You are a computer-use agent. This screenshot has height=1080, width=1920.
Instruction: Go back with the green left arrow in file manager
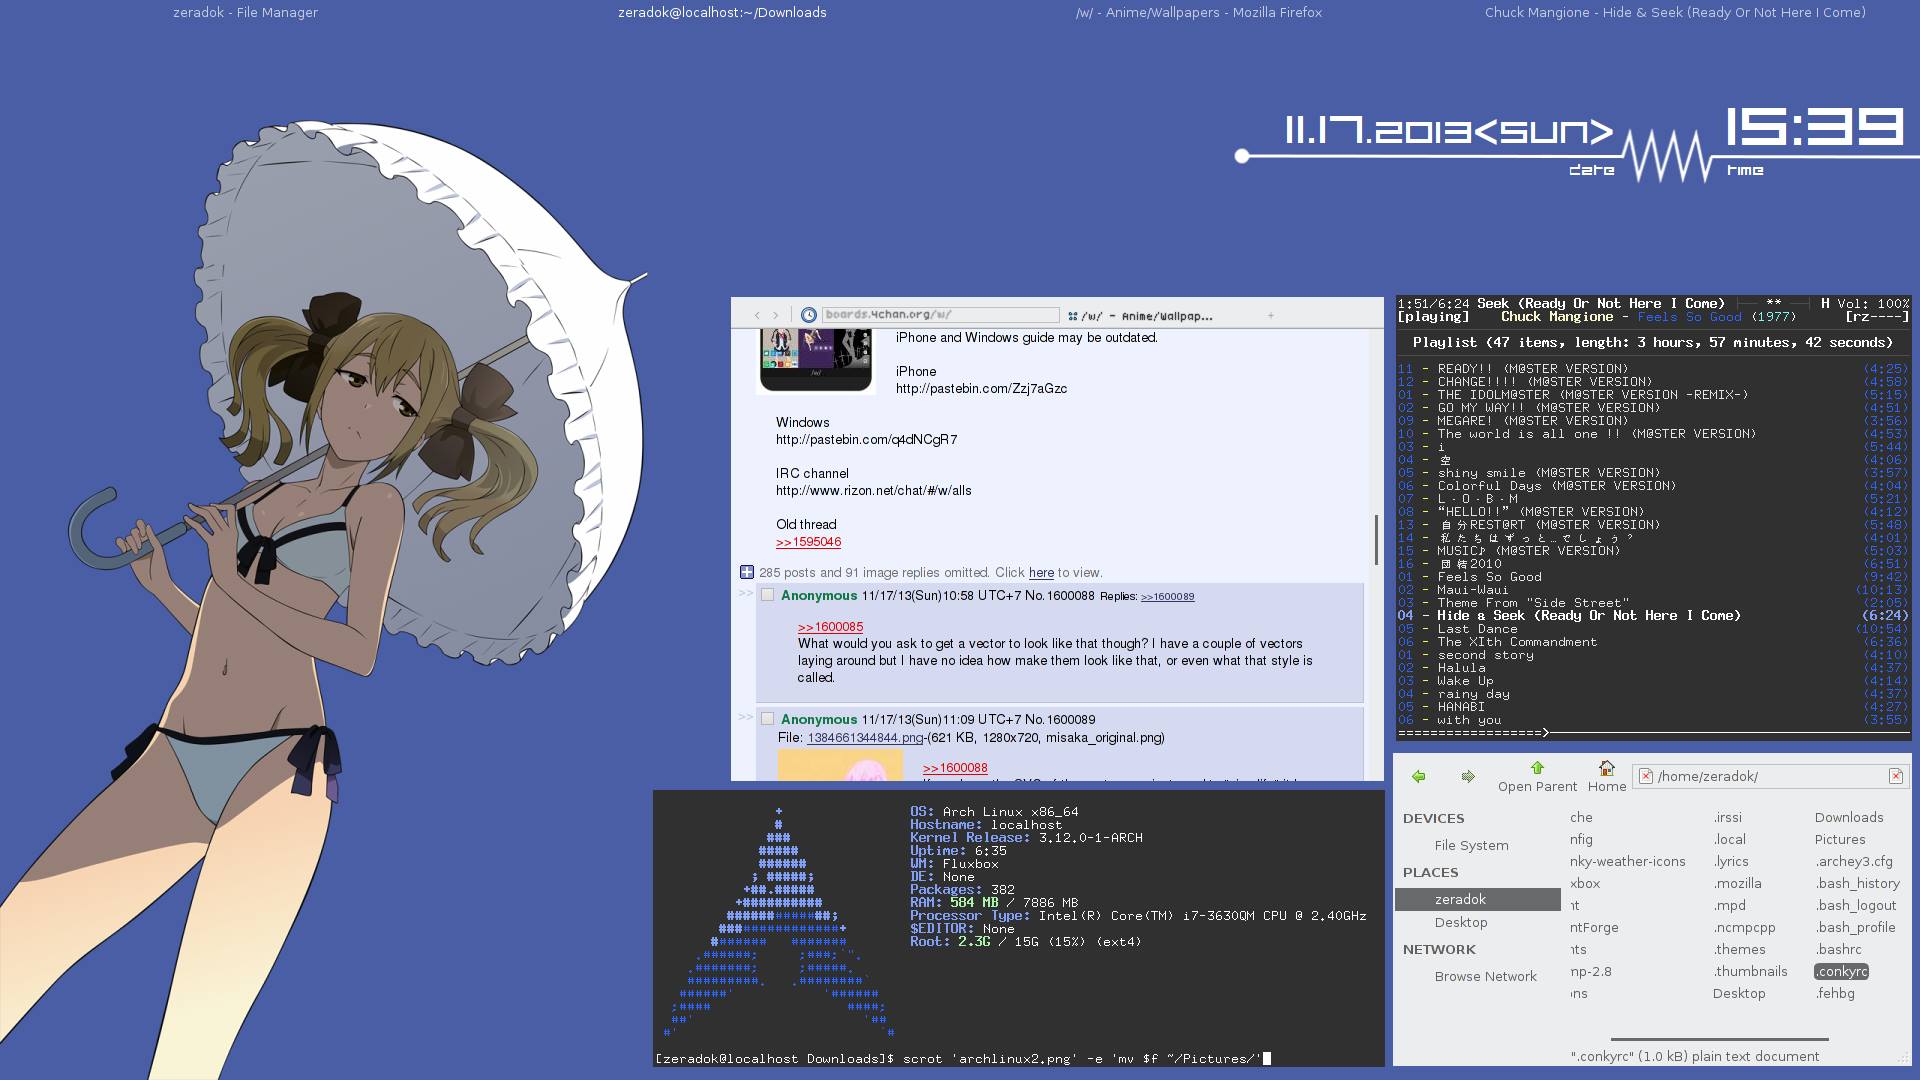point(1418,776)
